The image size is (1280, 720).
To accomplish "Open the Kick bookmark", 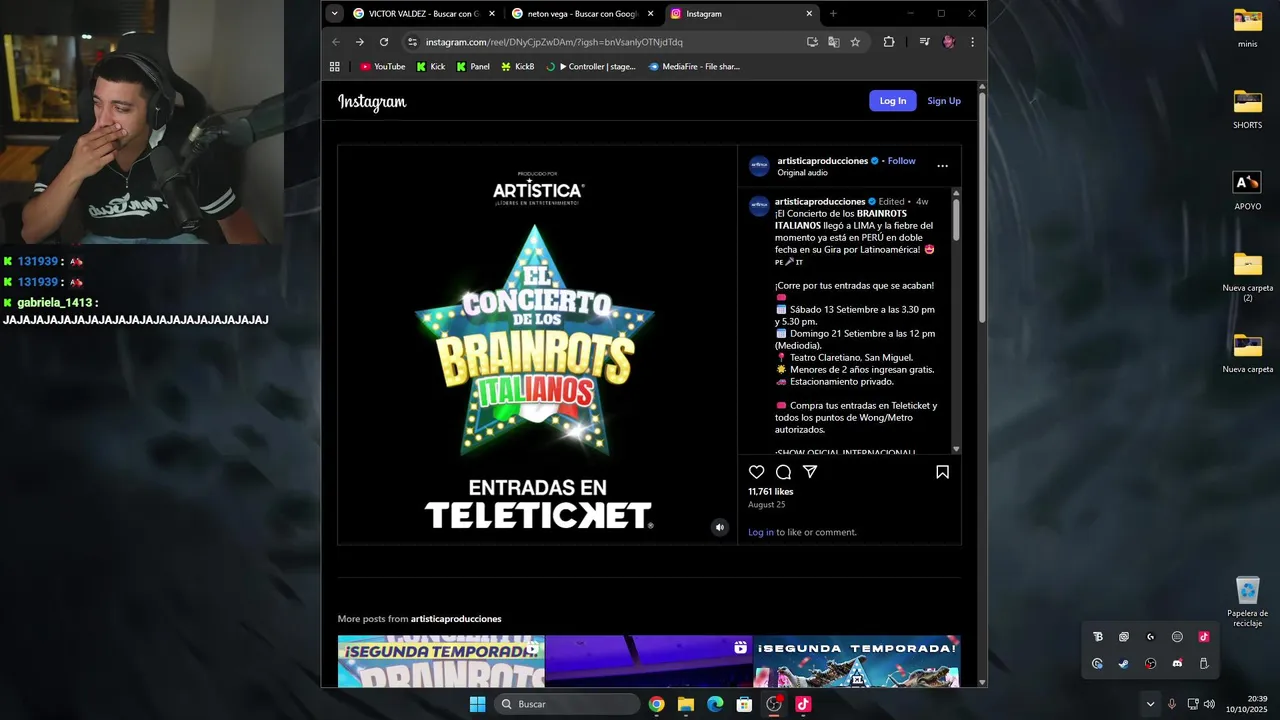I will click(x=431, y=67).
